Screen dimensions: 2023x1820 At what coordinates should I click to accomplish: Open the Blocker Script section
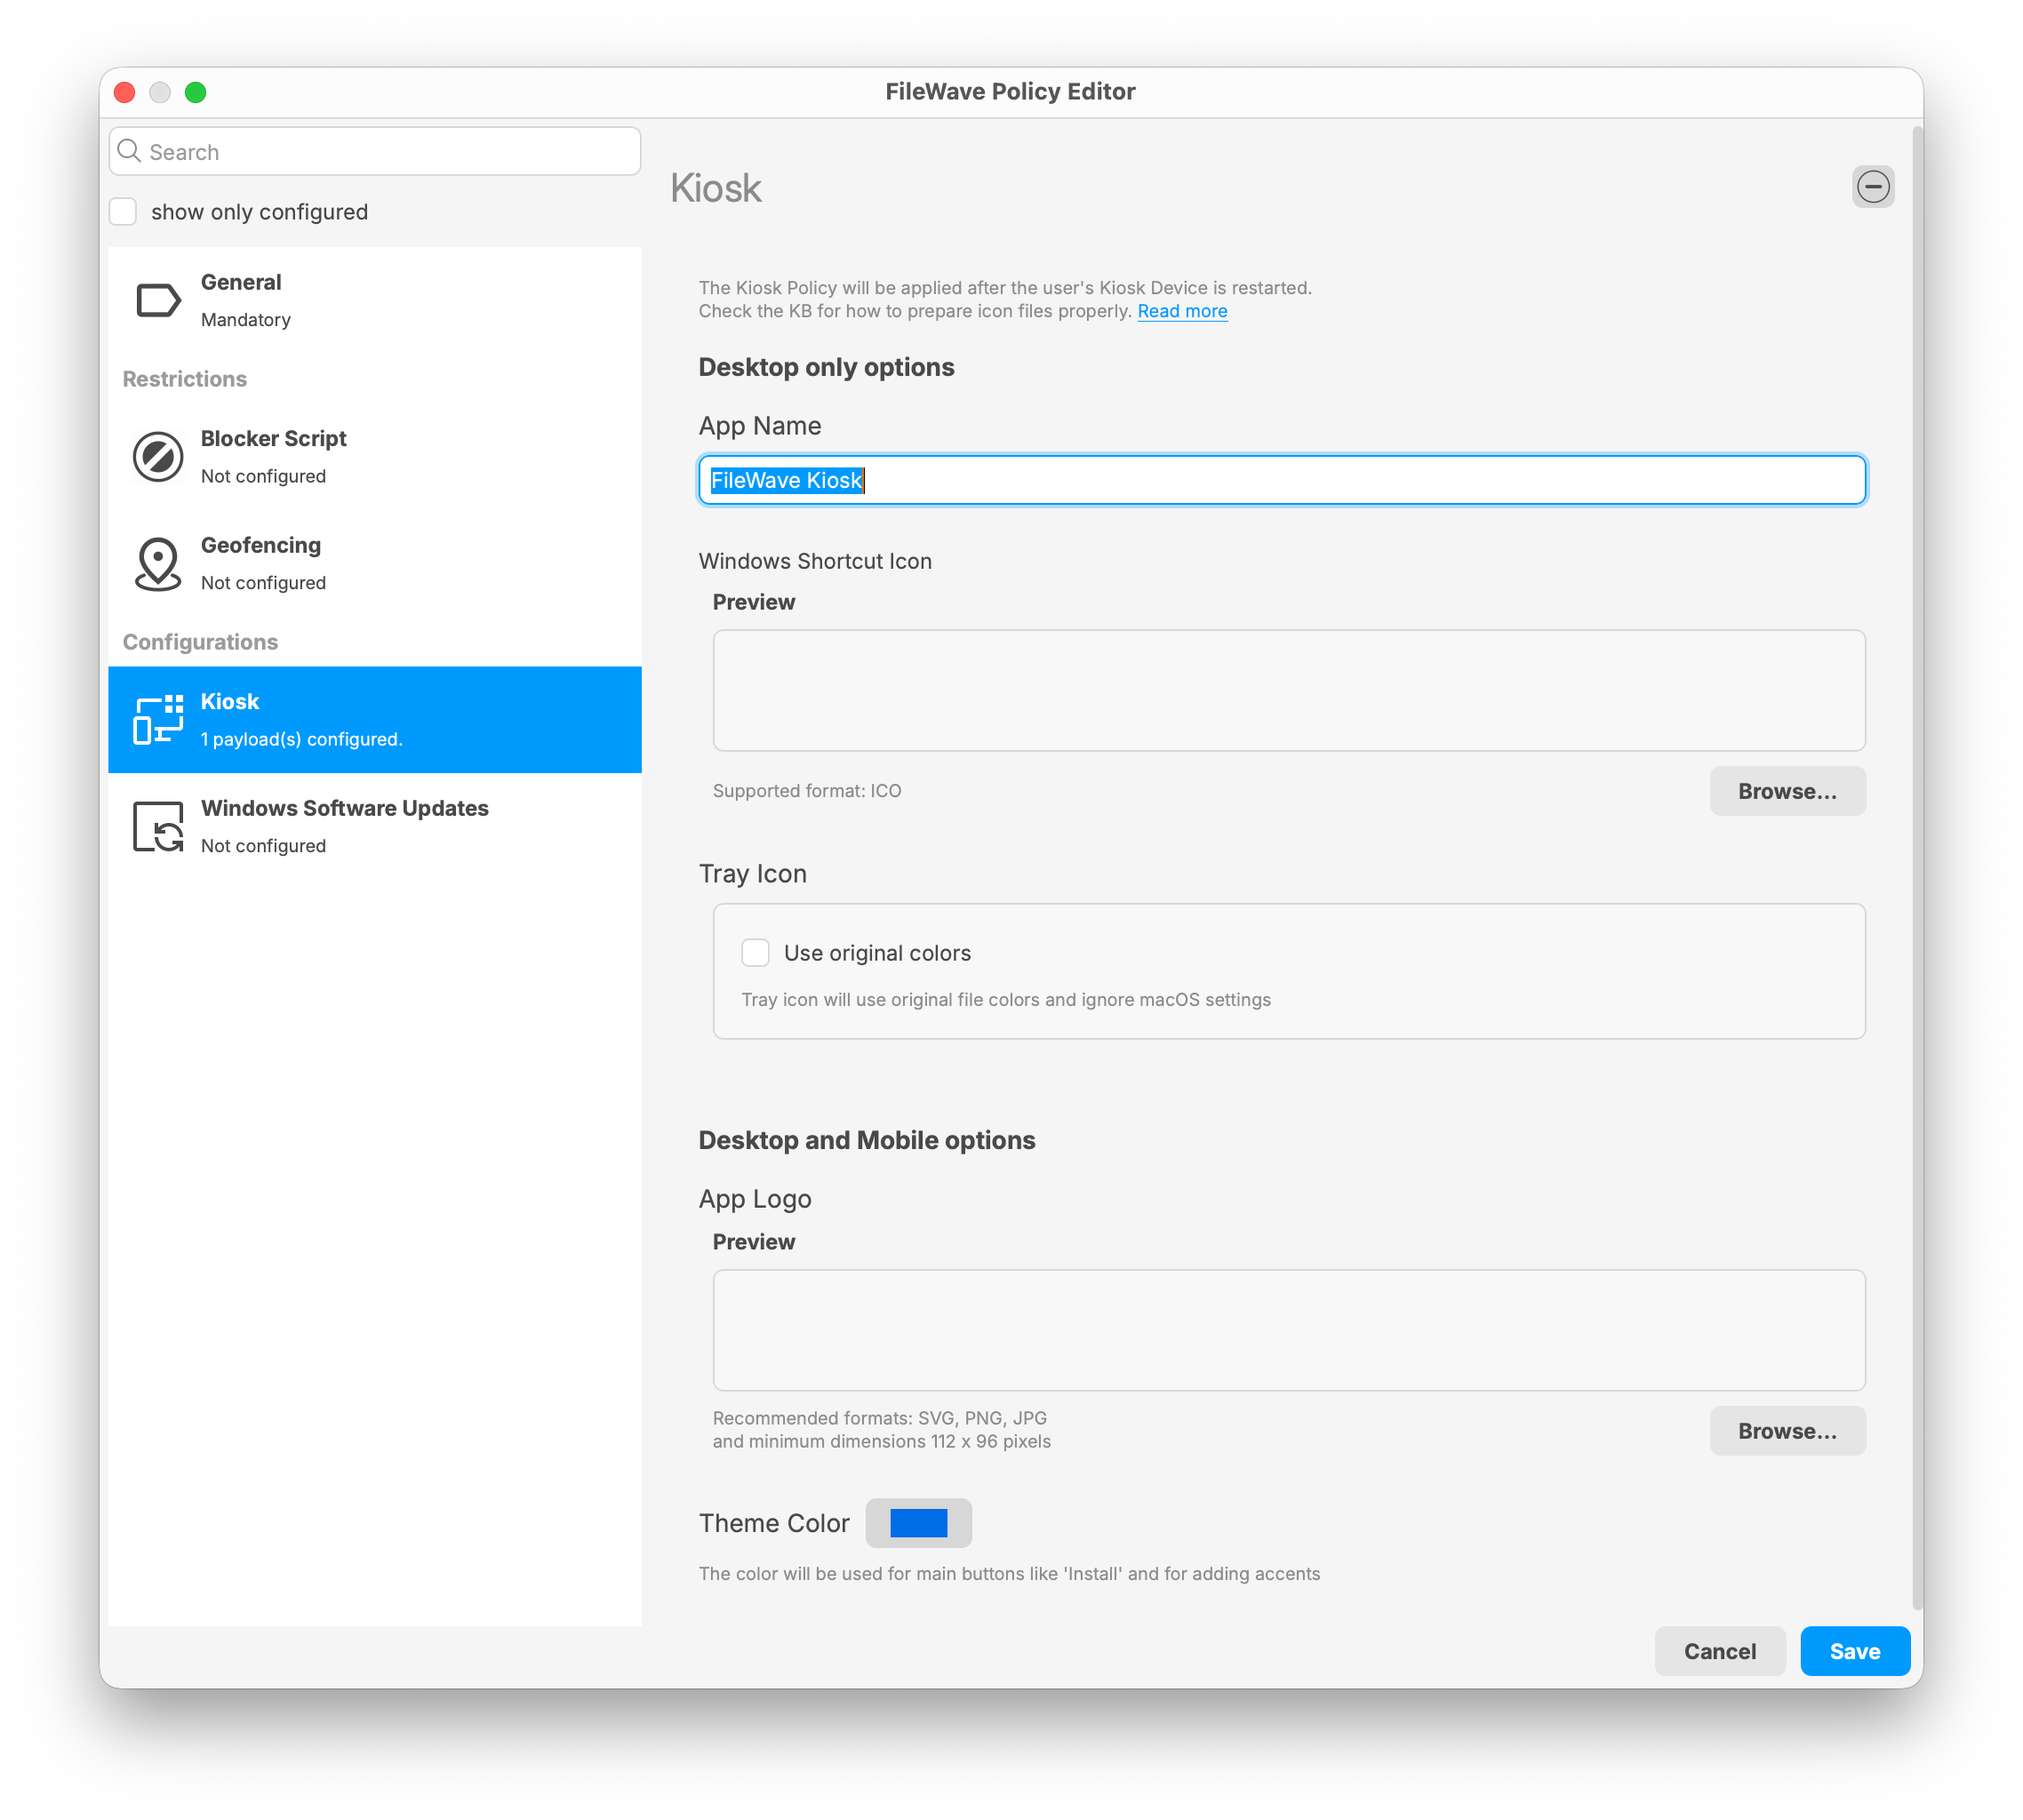[x=375, y=457]
